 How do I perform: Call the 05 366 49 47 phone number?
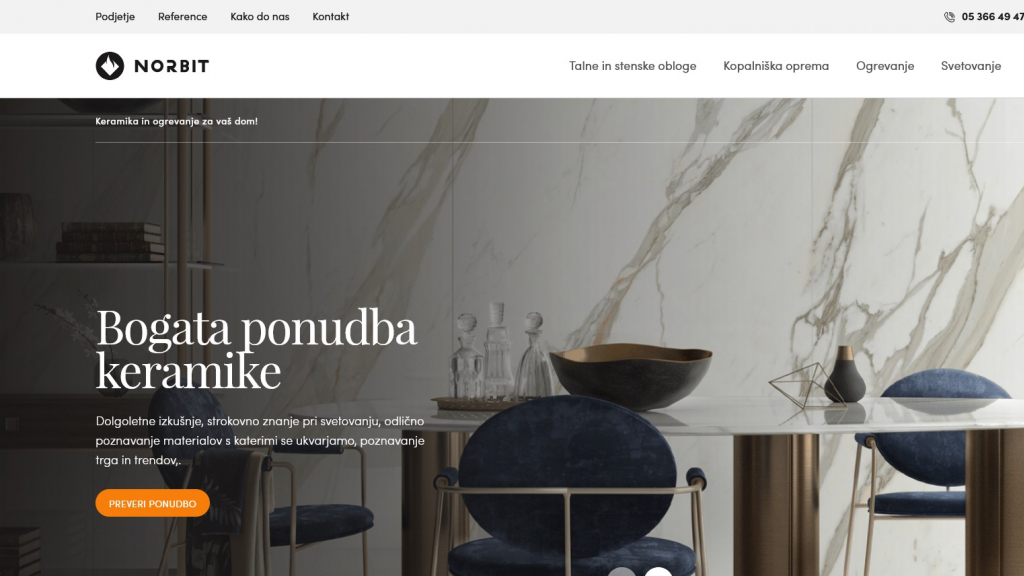point(993,17)
